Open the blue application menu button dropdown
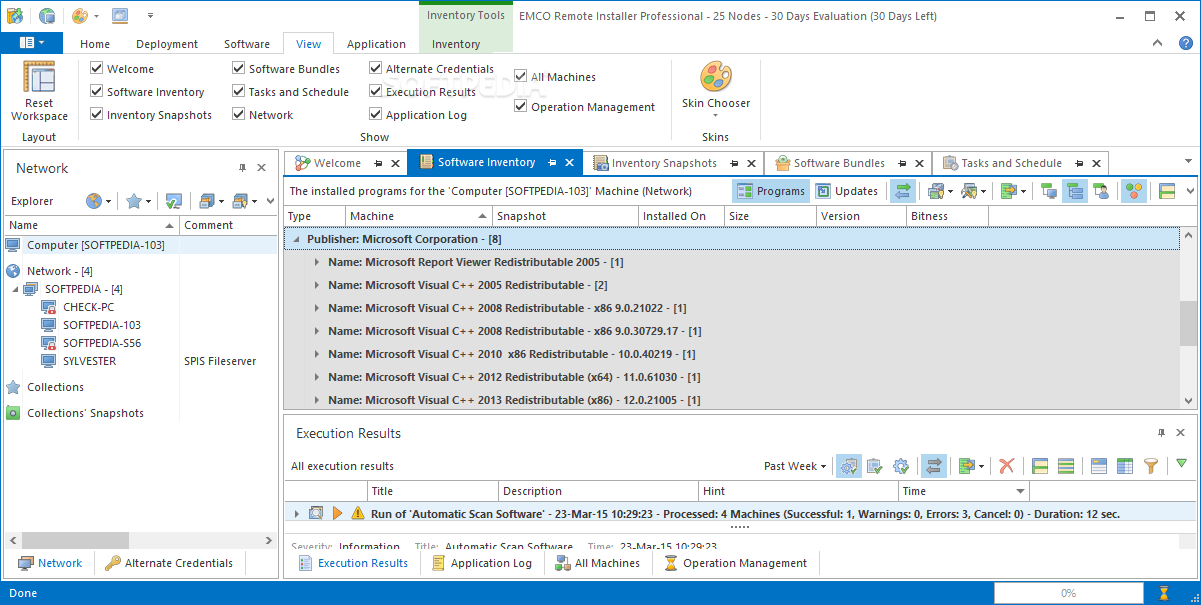The image size is (1201, 605). (32, 43)
